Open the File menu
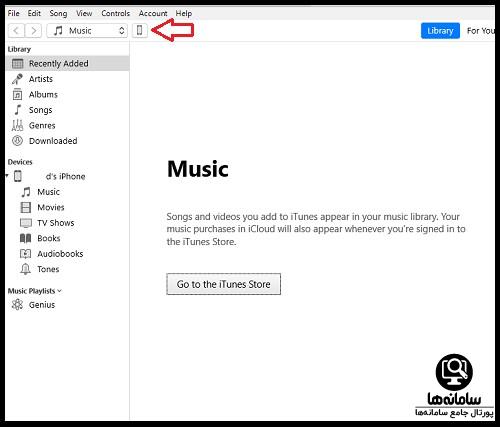The image size is (500, 427). [x=14, y=13]
